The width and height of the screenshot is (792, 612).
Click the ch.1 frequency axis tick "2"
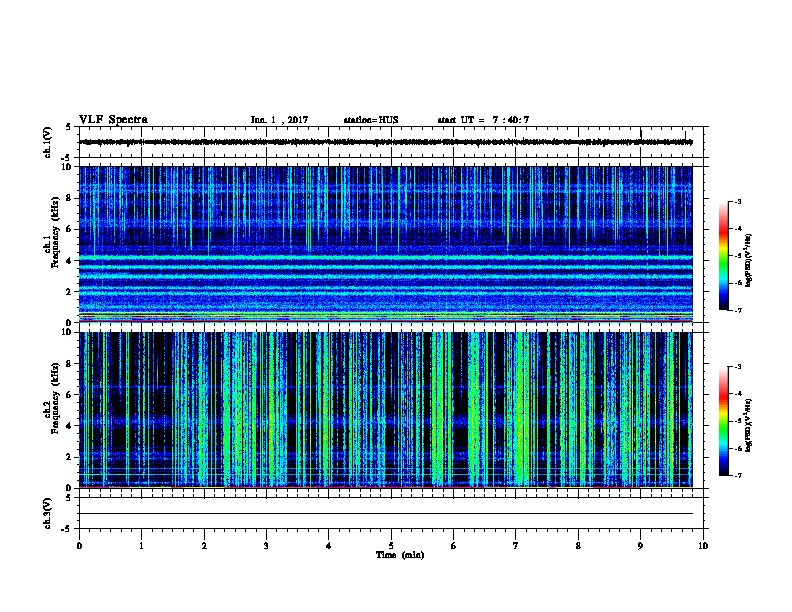tap(69, 291)
